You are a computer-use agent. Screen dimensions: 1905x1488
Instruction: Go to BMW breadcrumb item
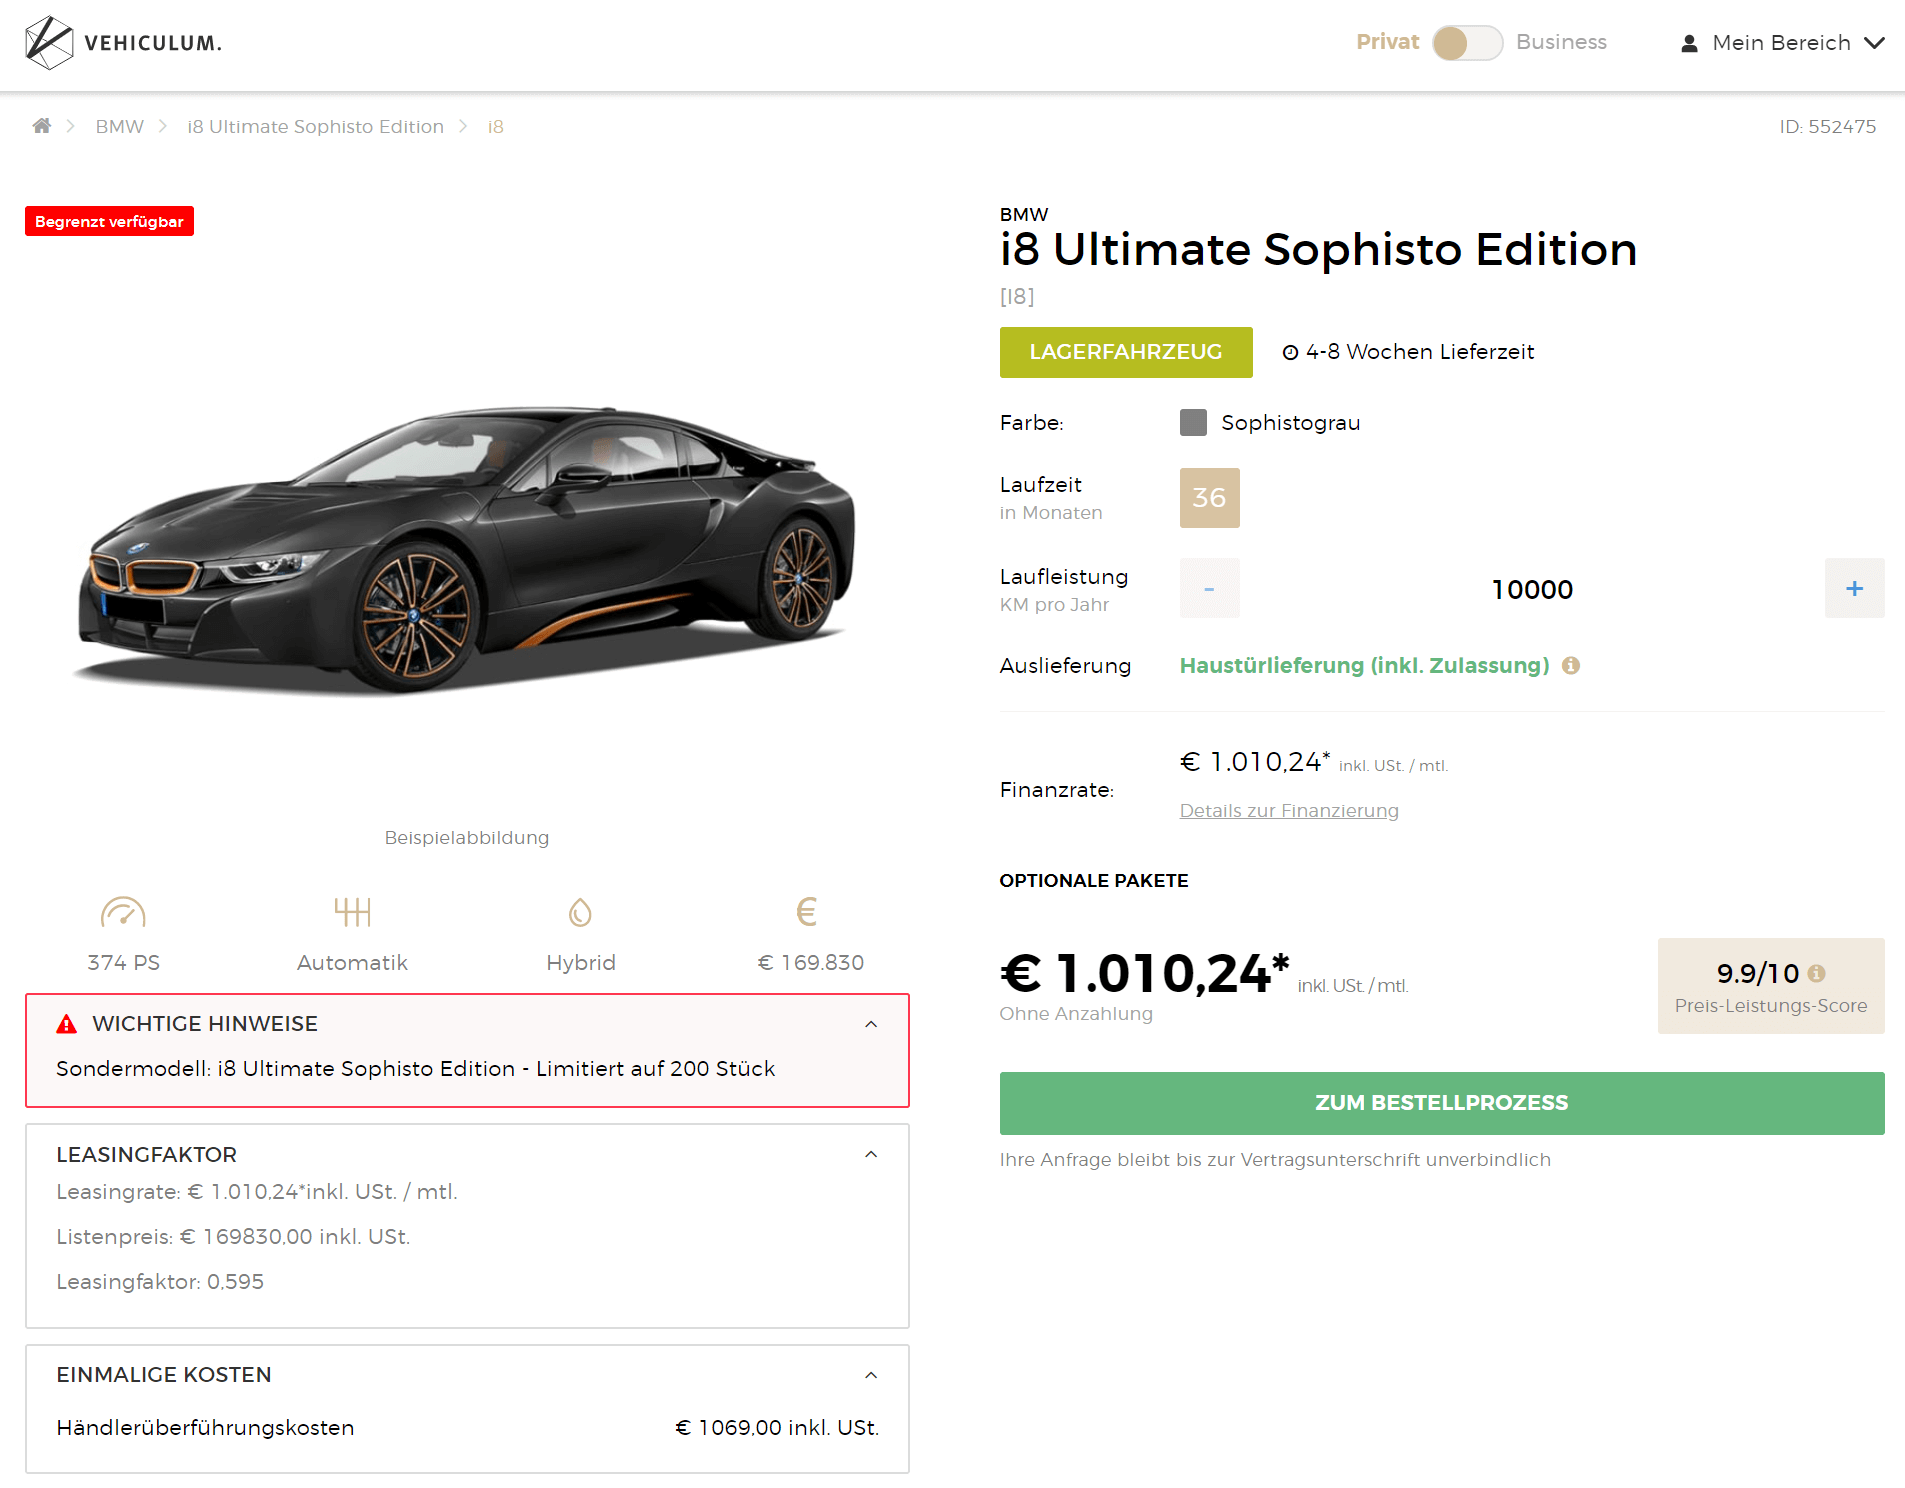click(x=119, y=127)
